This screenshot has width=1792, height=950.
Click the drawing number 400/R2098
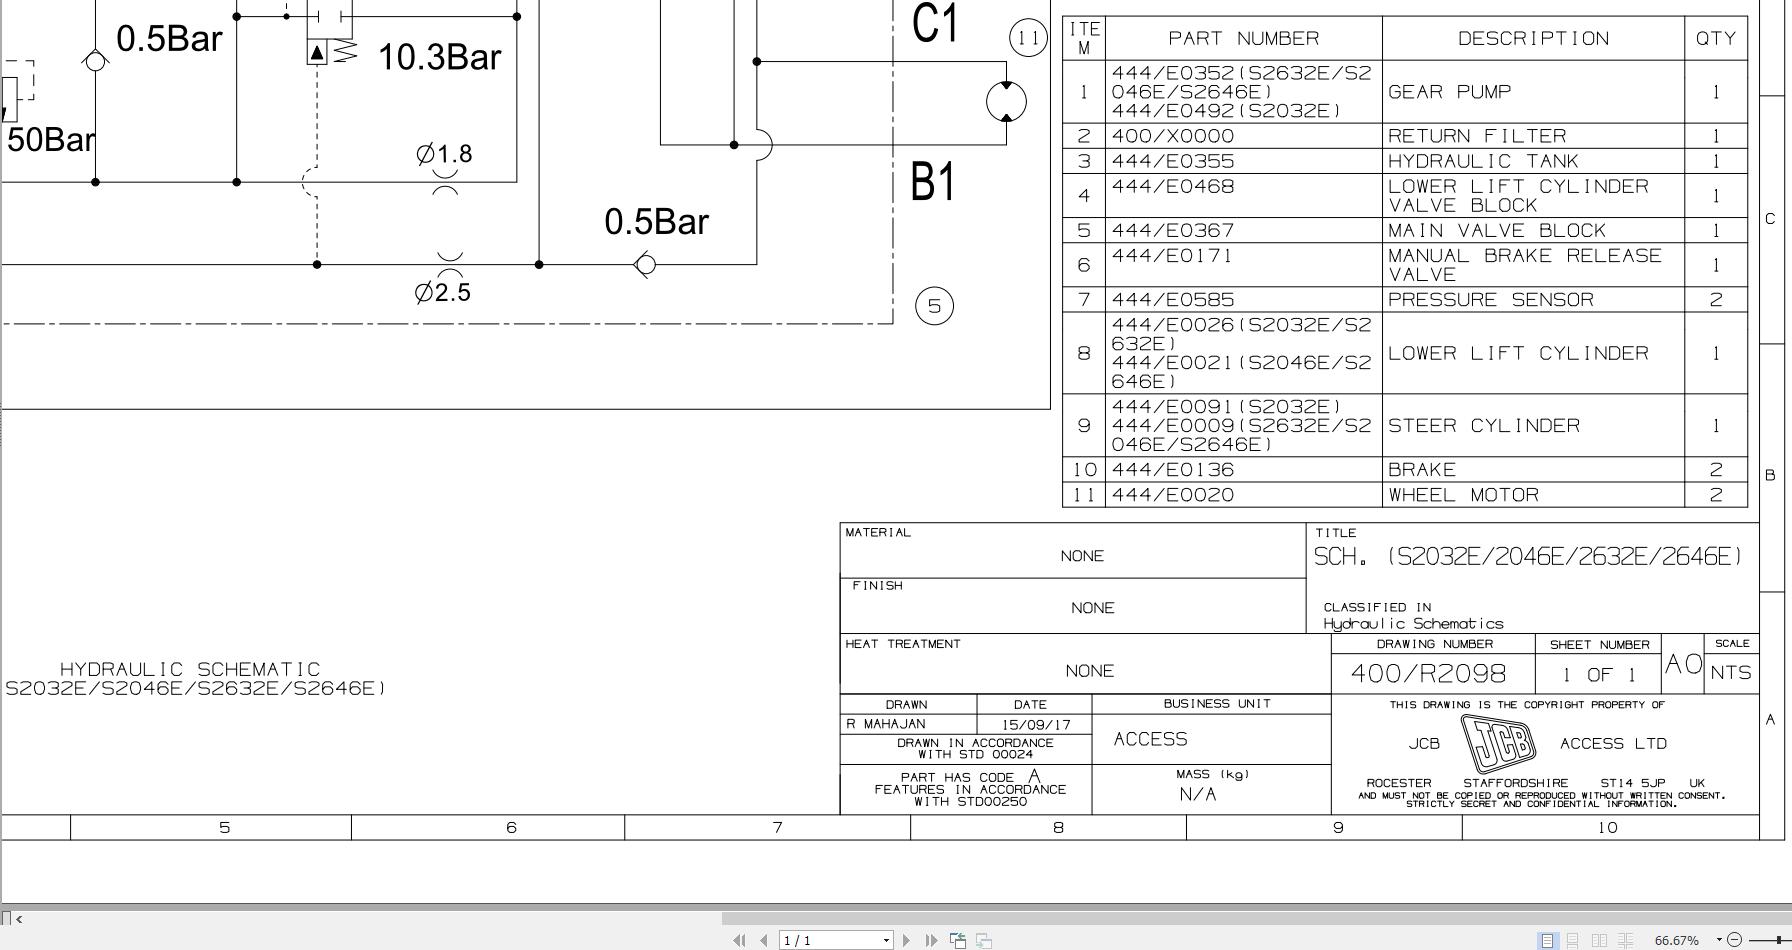coord(1428,673)
